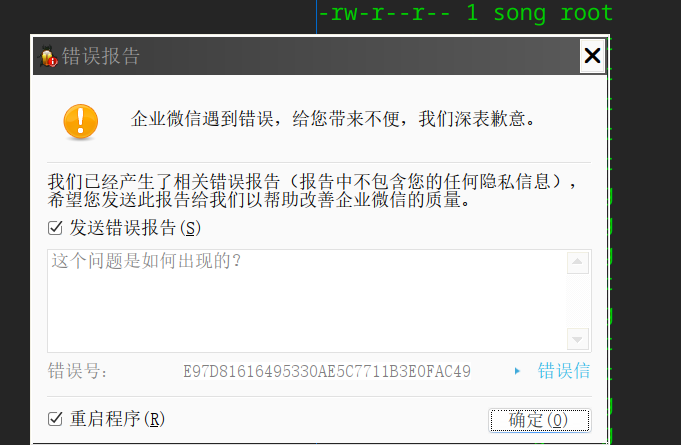Viewport: 681px width, 445px height.
Task: Click the 重启程序(R) label text
Action: (117, 419)
